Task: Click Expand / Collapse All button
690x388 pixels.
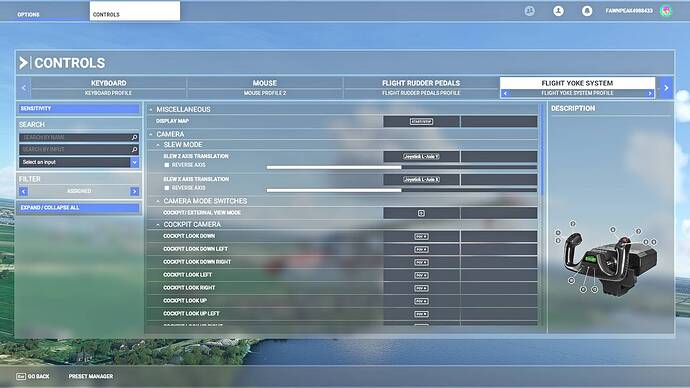Action: (79, 208)
